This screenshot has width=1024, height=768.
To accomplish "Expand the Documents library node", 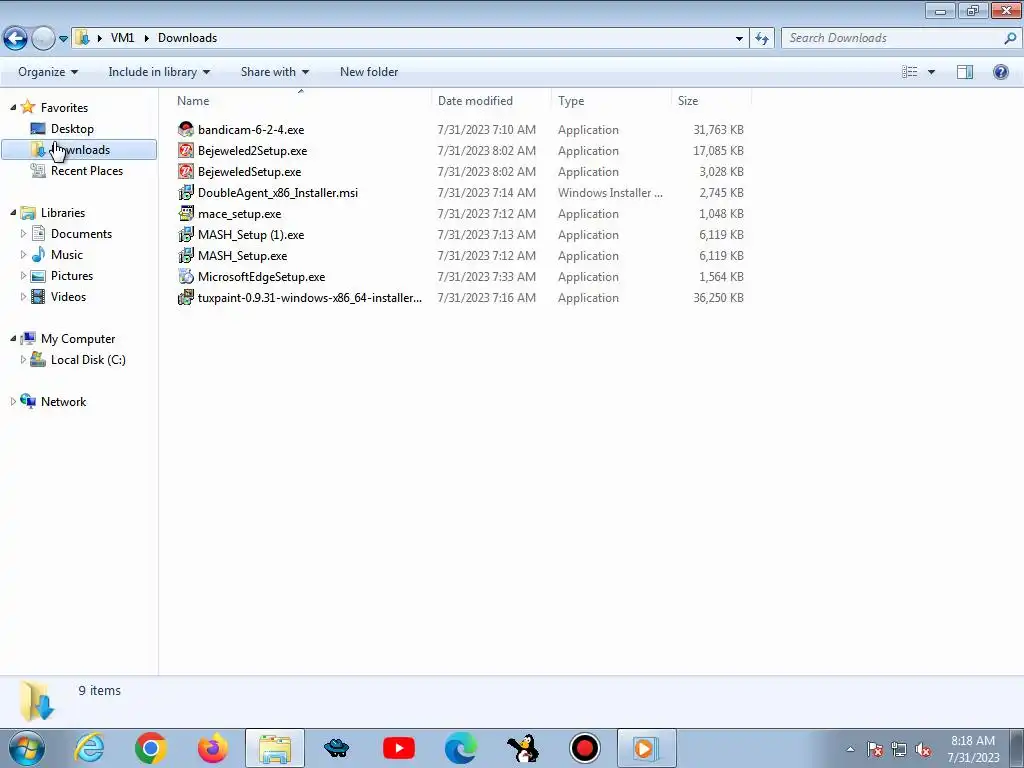I will (24, 233).
